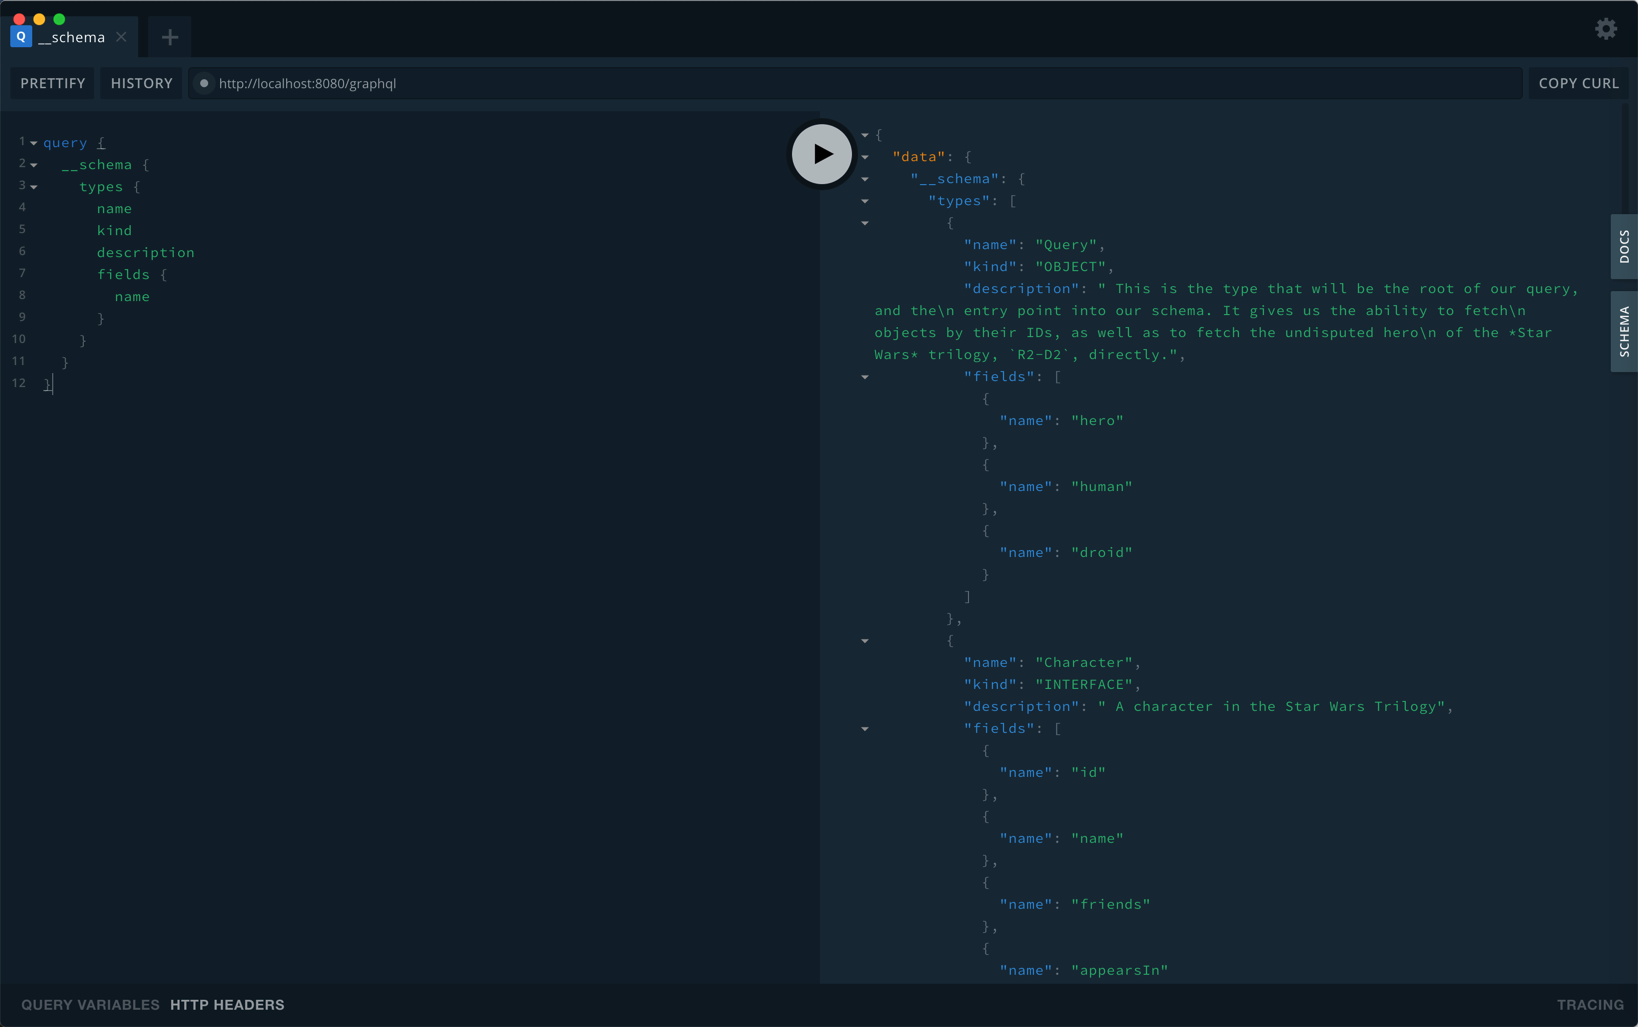The height and width of the screenshot is (1027, 1638).
Task: Click the "Character" type name value
Action: point(1084,663)
